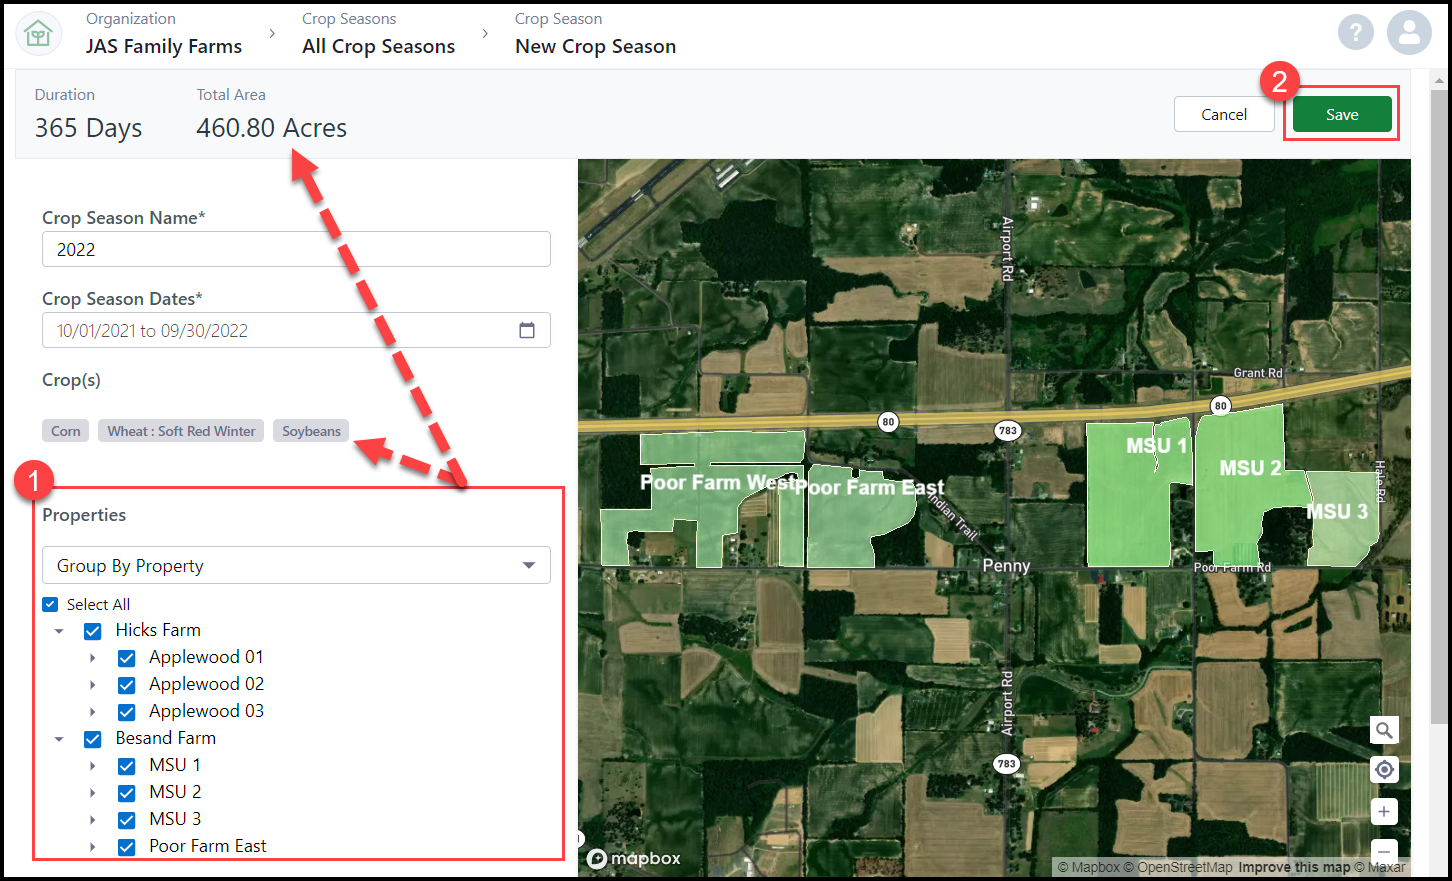This screenshot has height=881, width=1452.
Task: Open the Group By Property dropdown
Action: pos(296,565)
